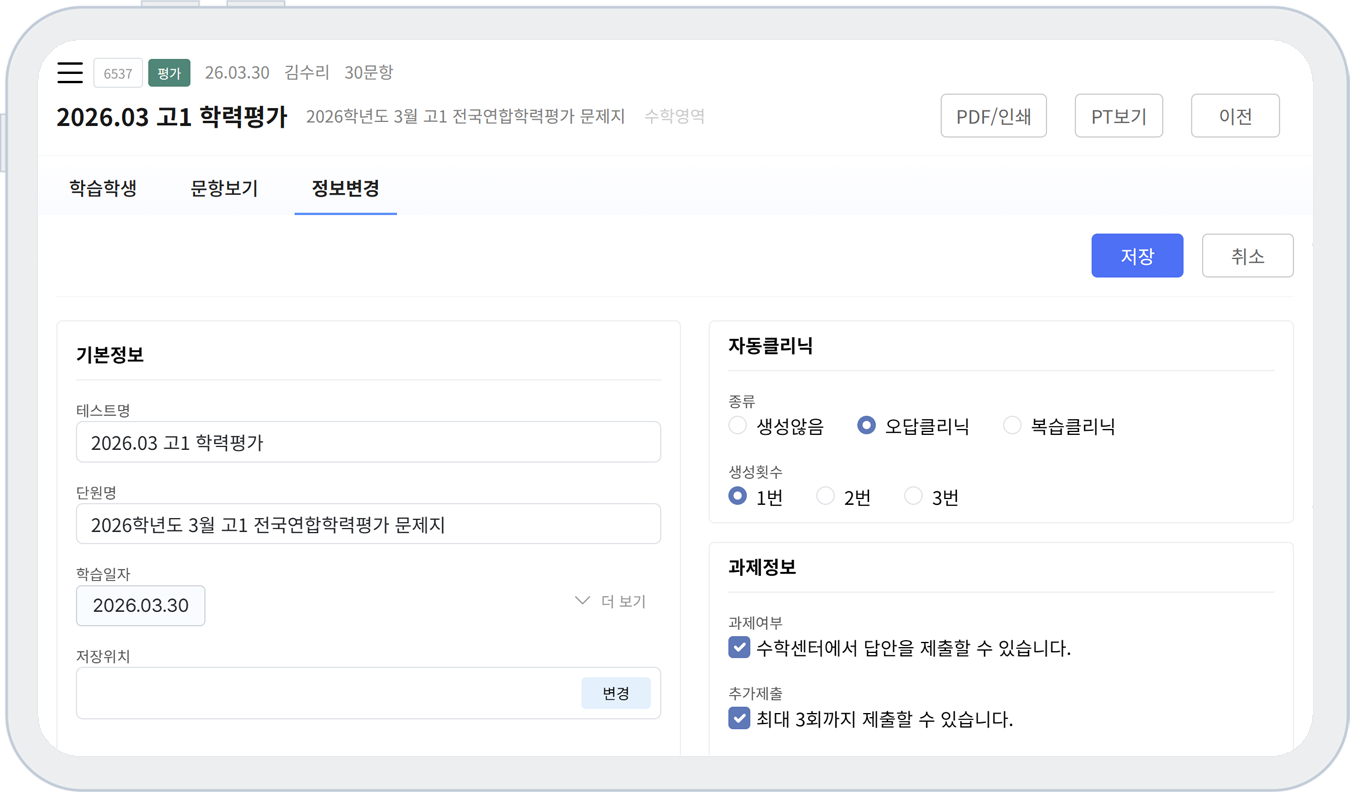The image size is (1350, 792).
Task: Open the 문항보기 tab
Action: point(224,188)
